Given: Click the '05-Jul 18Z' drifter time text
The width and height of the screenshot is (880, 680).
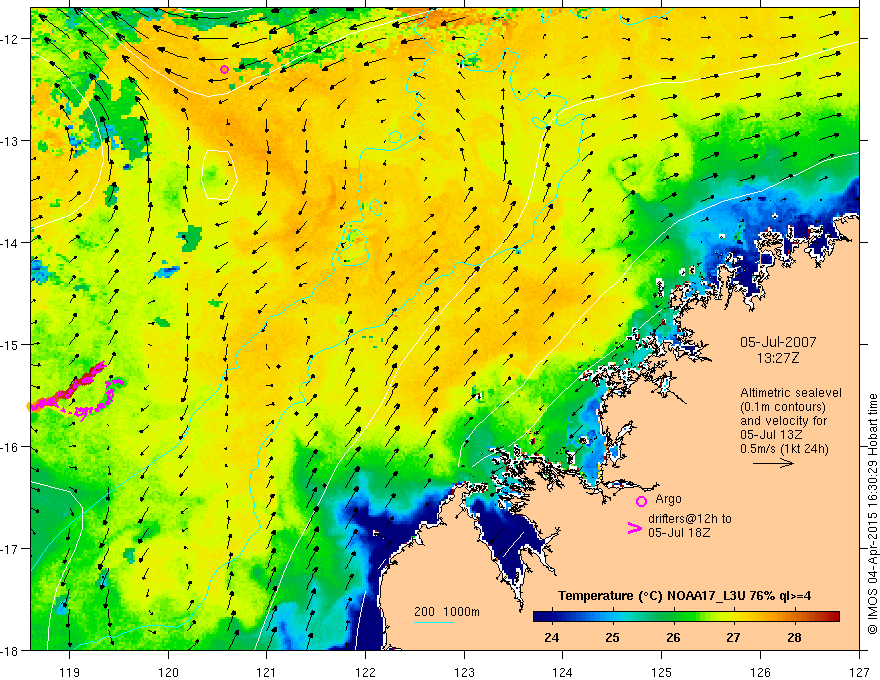Looking at the screenshot, I should tap(679, 532).
